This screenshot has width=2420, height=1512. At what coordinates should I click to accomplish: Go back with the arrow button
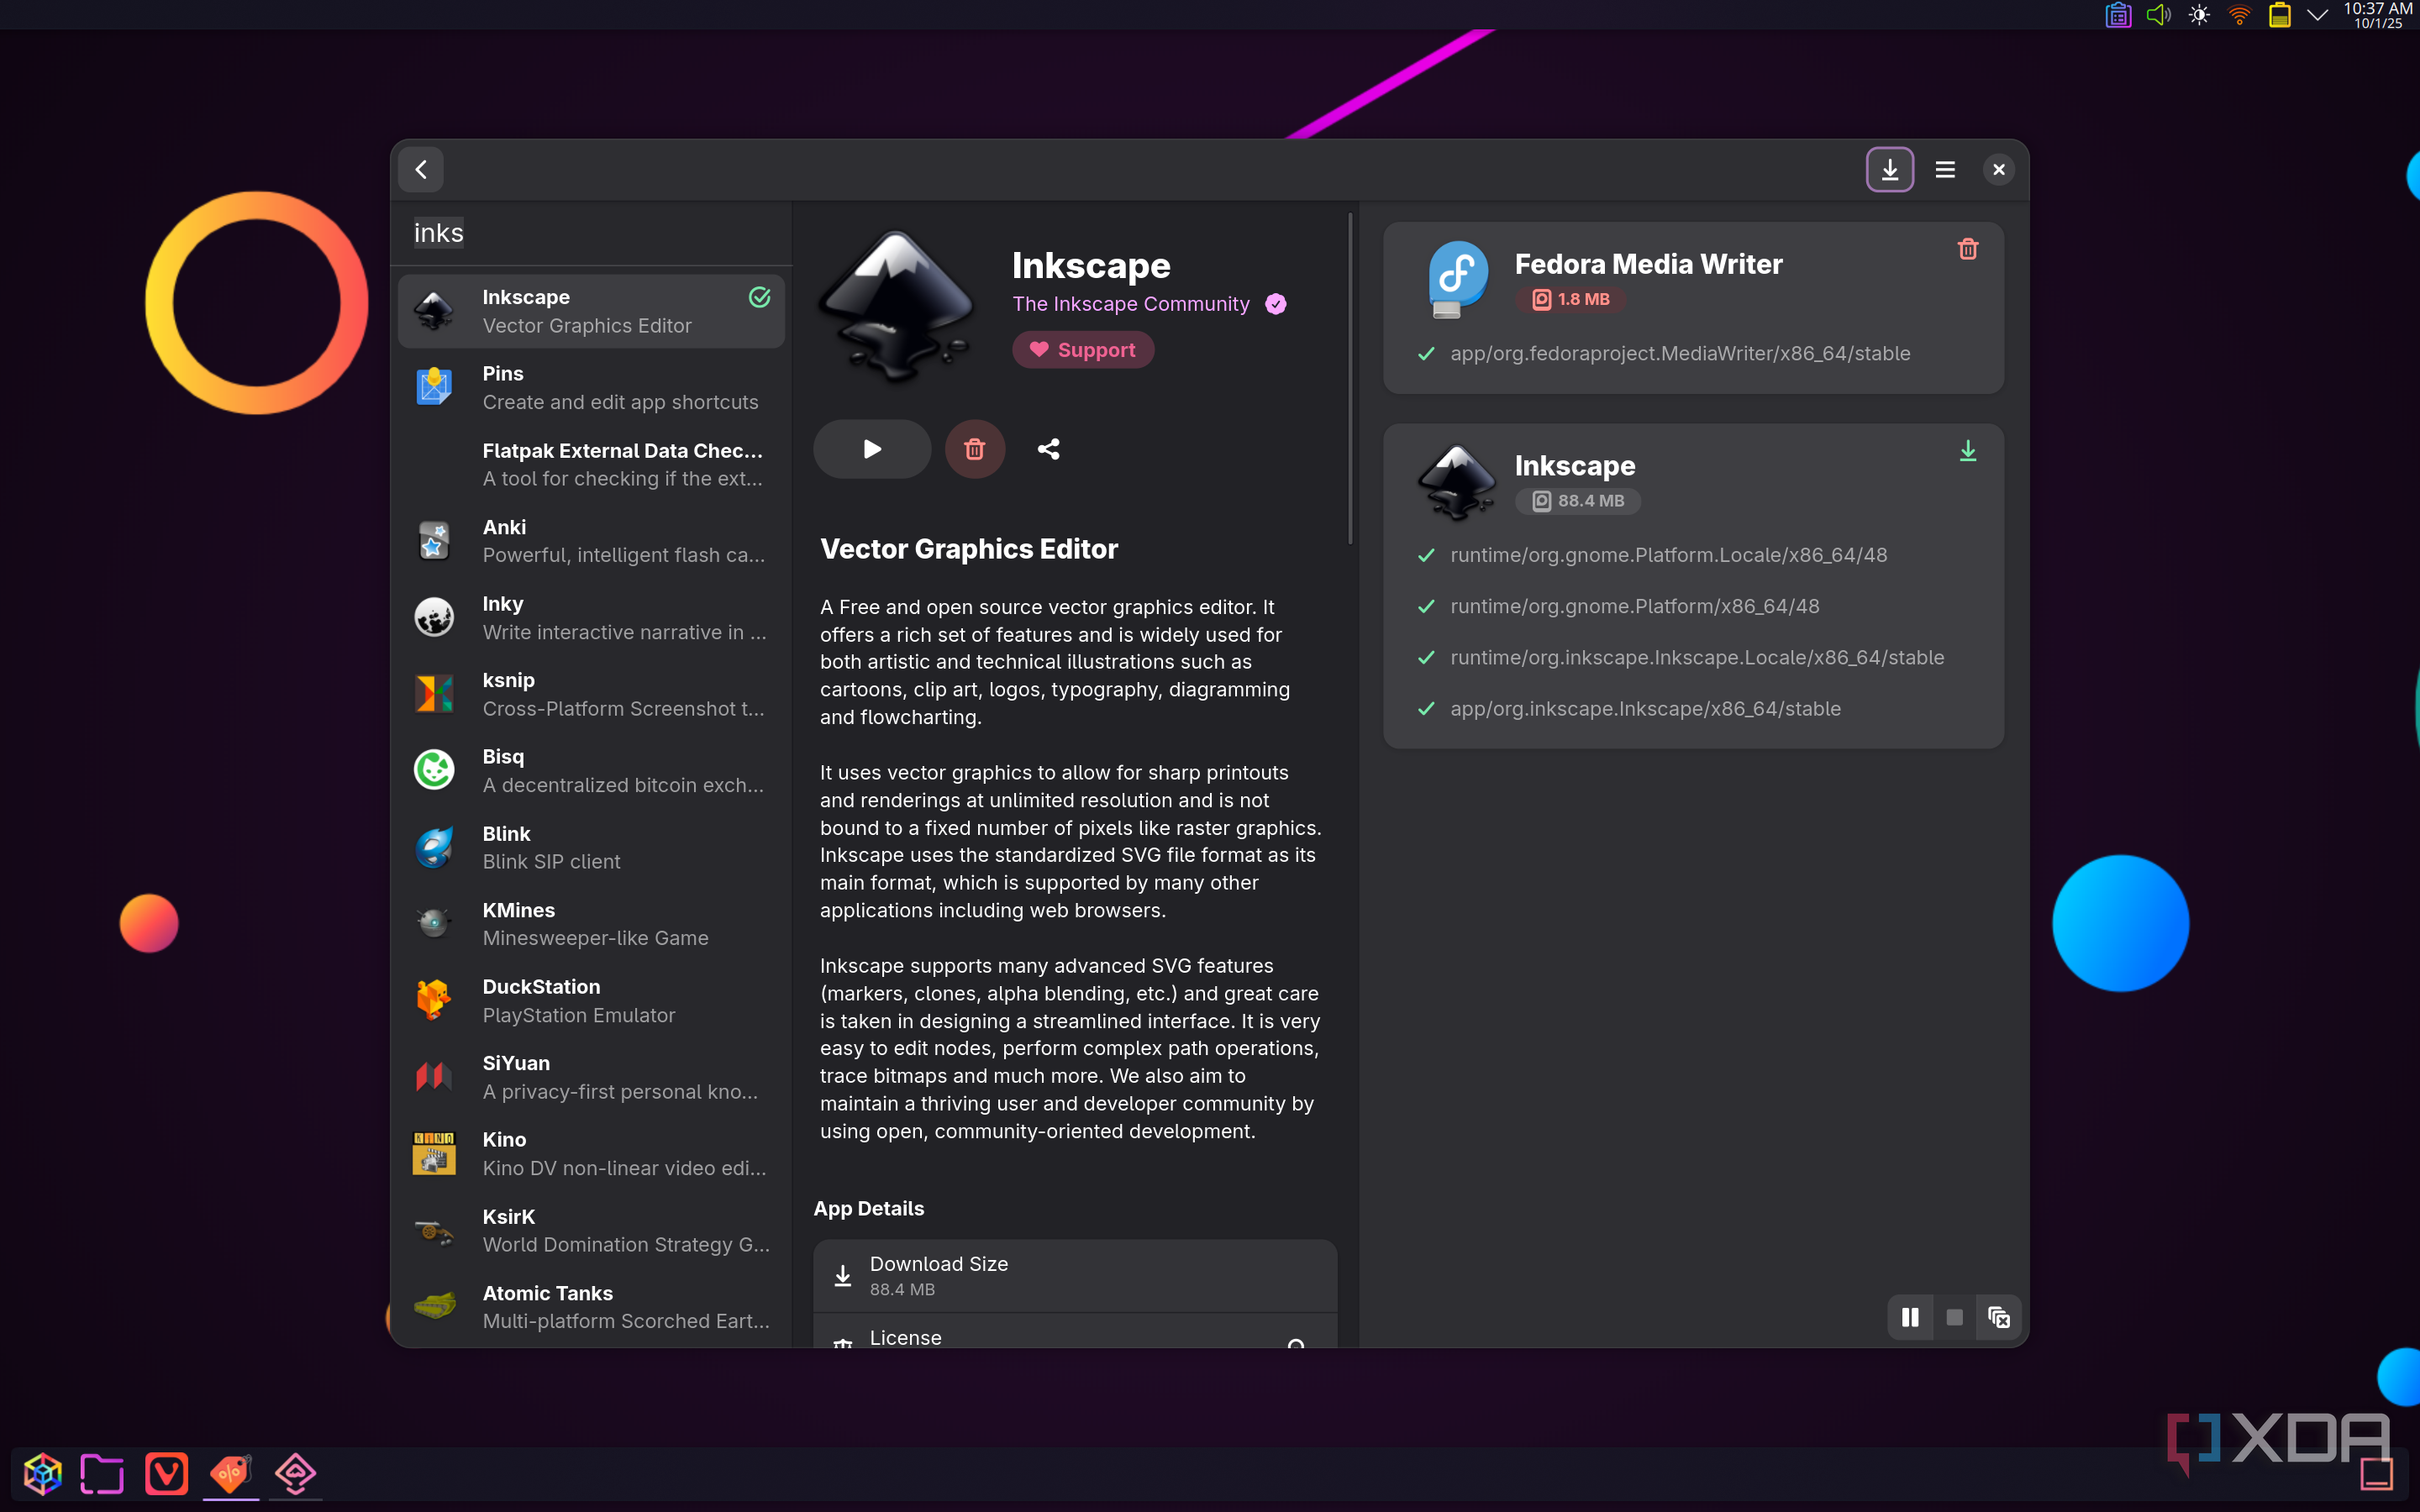[421, 170]
